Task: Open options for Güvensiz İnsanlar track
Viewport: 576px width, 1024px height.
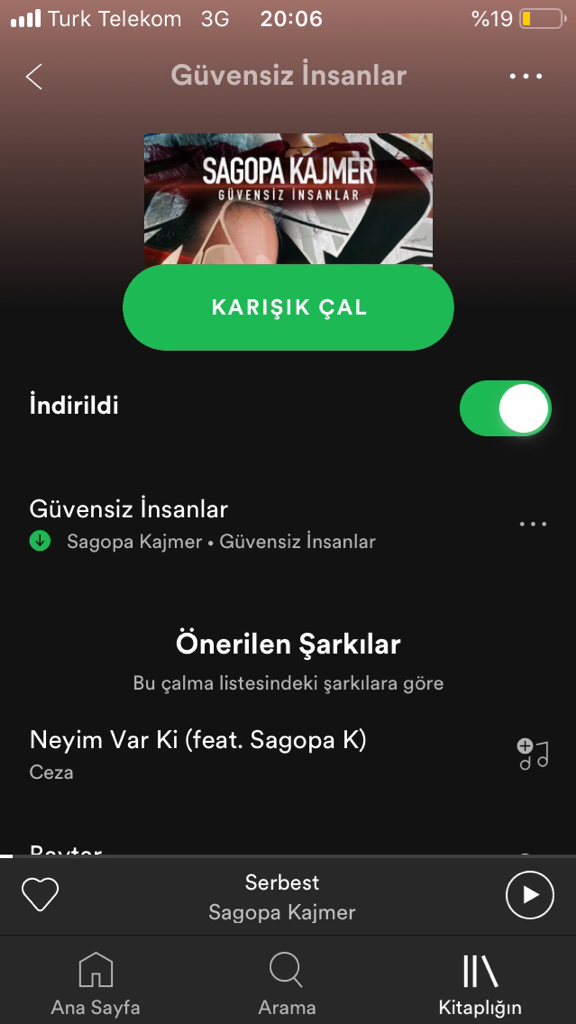Action: [x=533, y=524]
